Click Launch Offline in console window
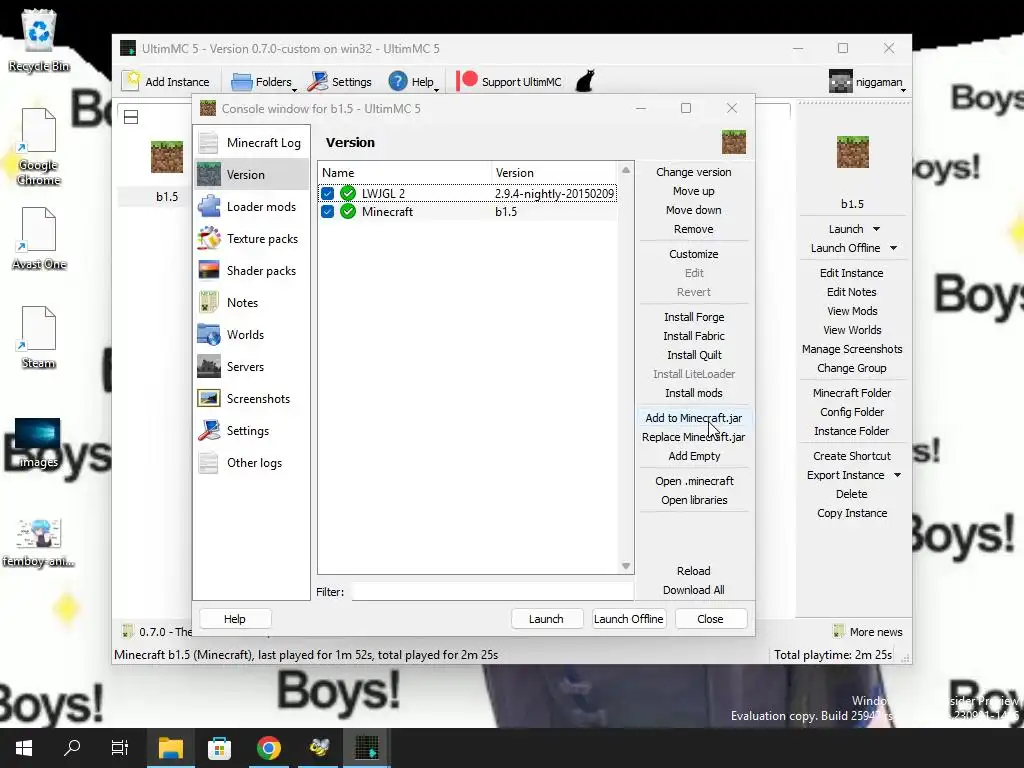 pyautogui.click(x=629, y=618)
